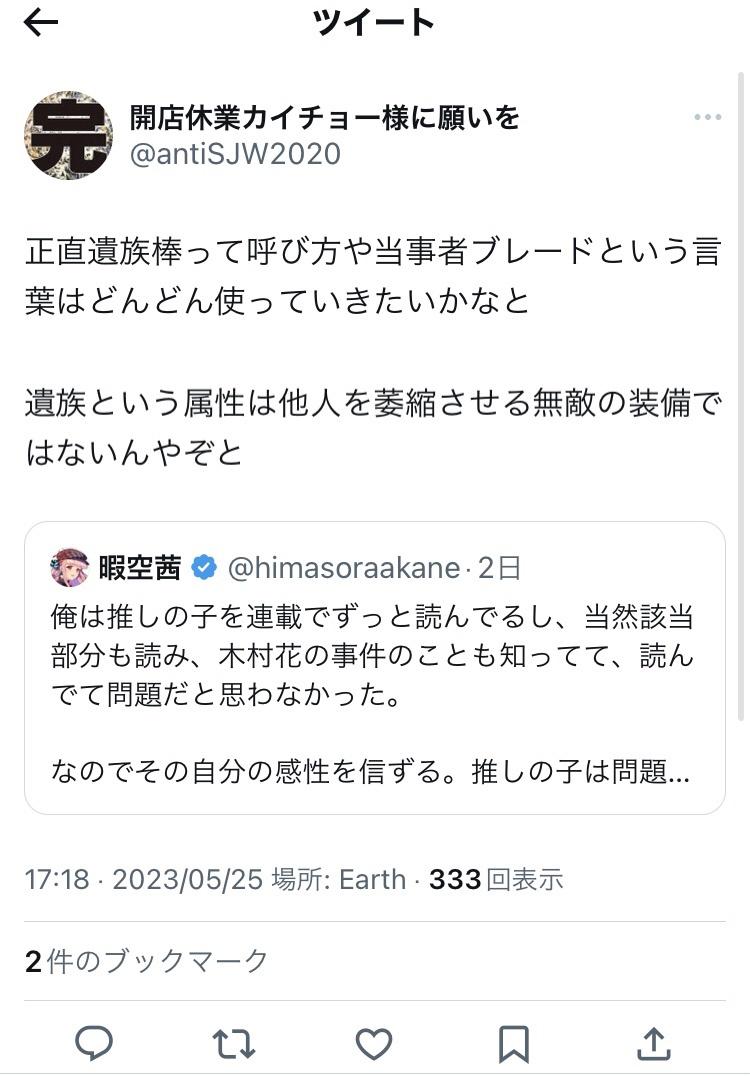The image size is (750, 1076).
Task: Open @himasoraakane handle in quote
Action: (x=344, y=568)
